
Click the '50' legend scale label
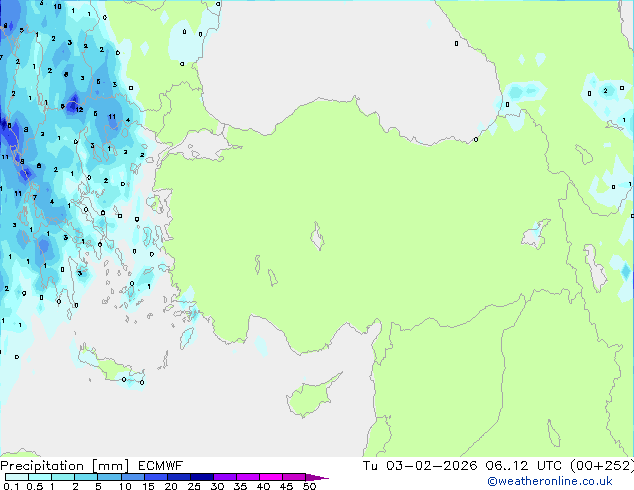(x=309, y=486)
